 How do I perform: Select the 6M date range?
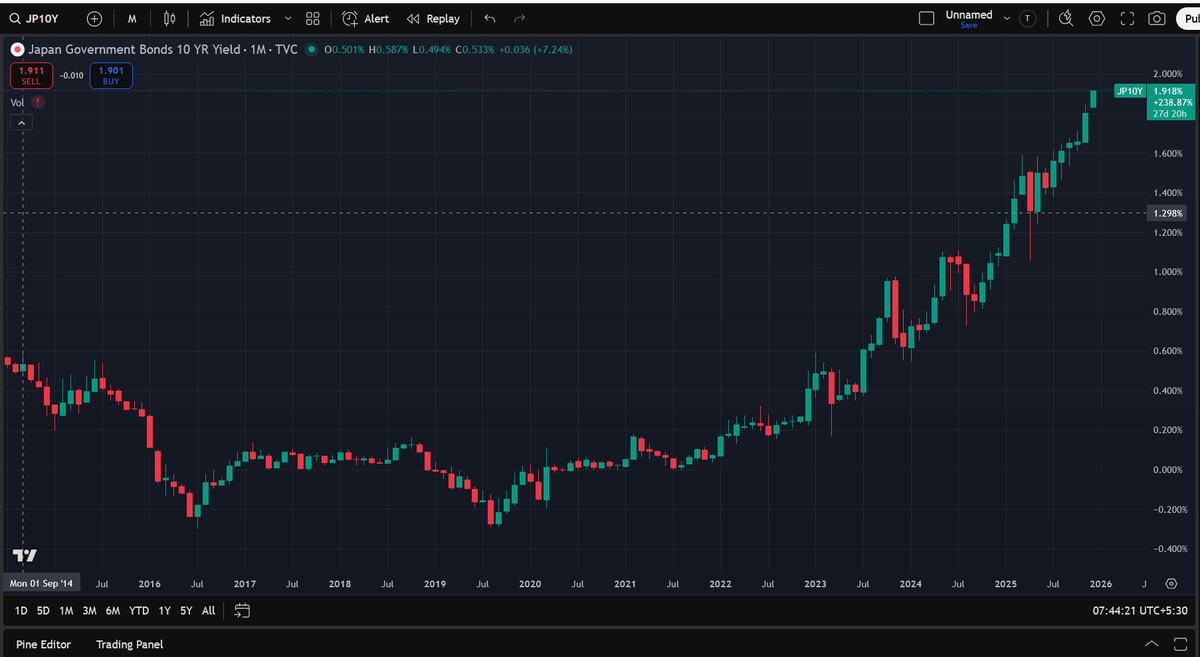(113, 610)
